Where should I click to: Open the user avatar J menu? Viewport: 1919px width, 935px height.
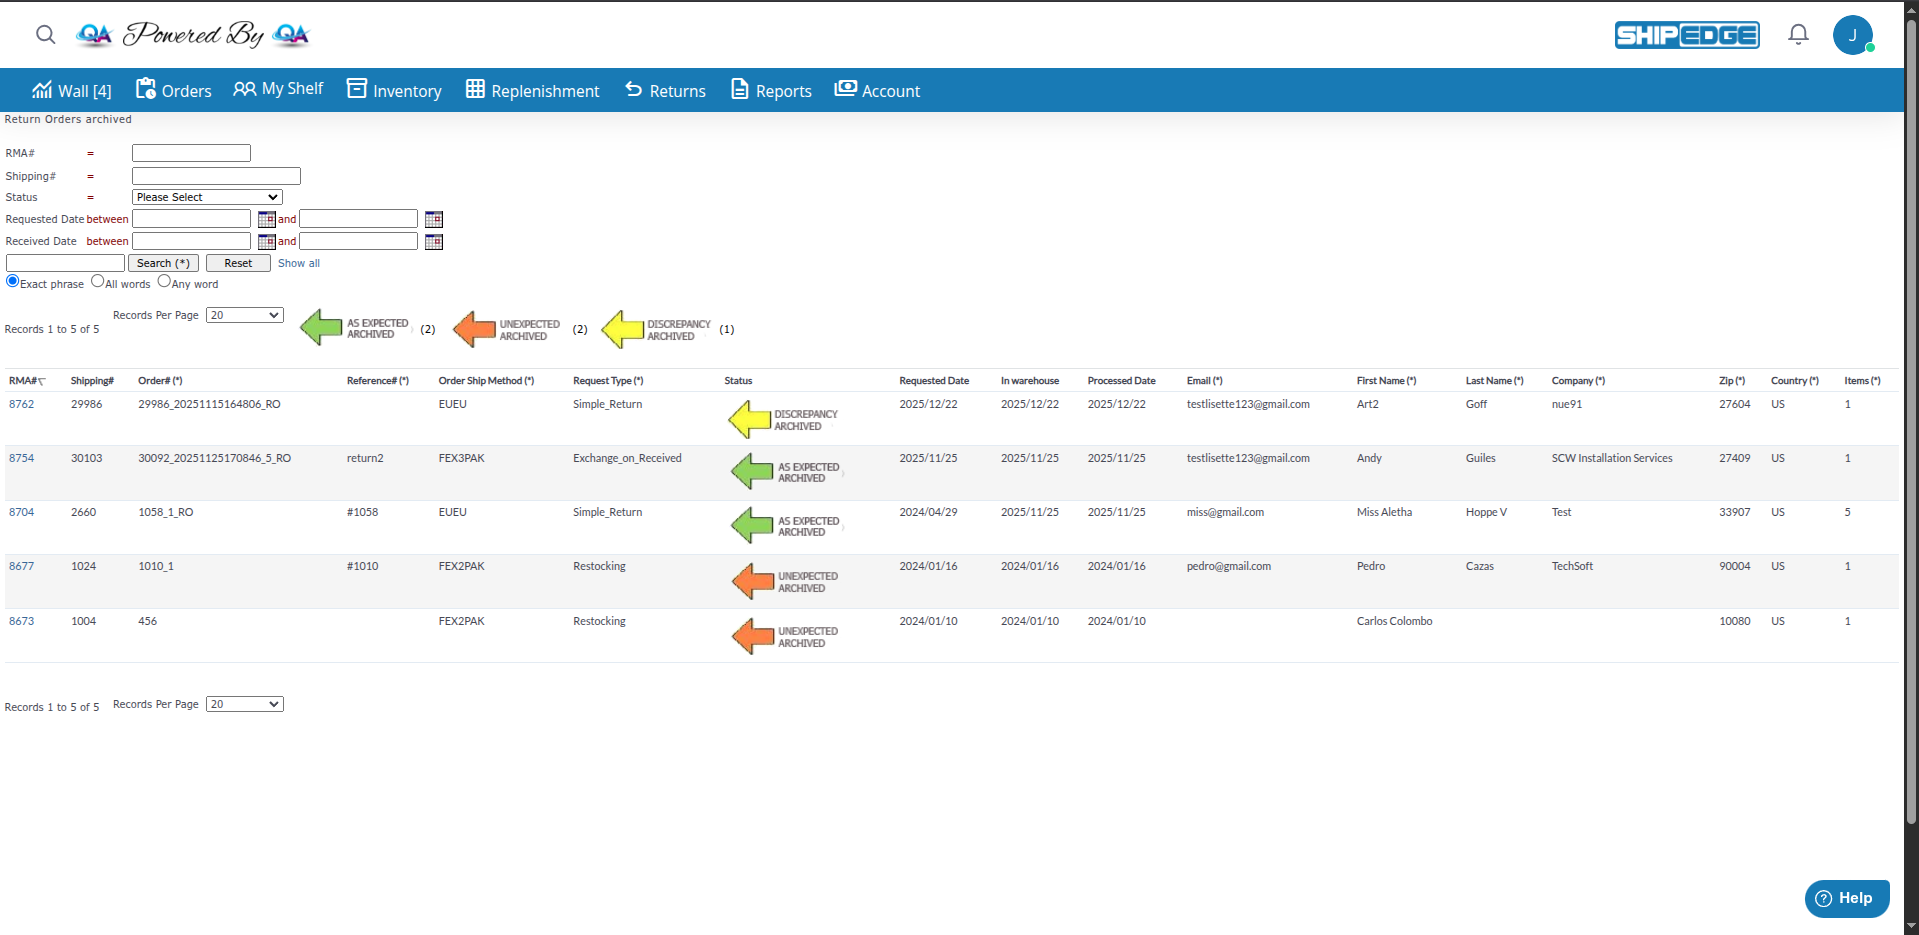[1852, 35]
